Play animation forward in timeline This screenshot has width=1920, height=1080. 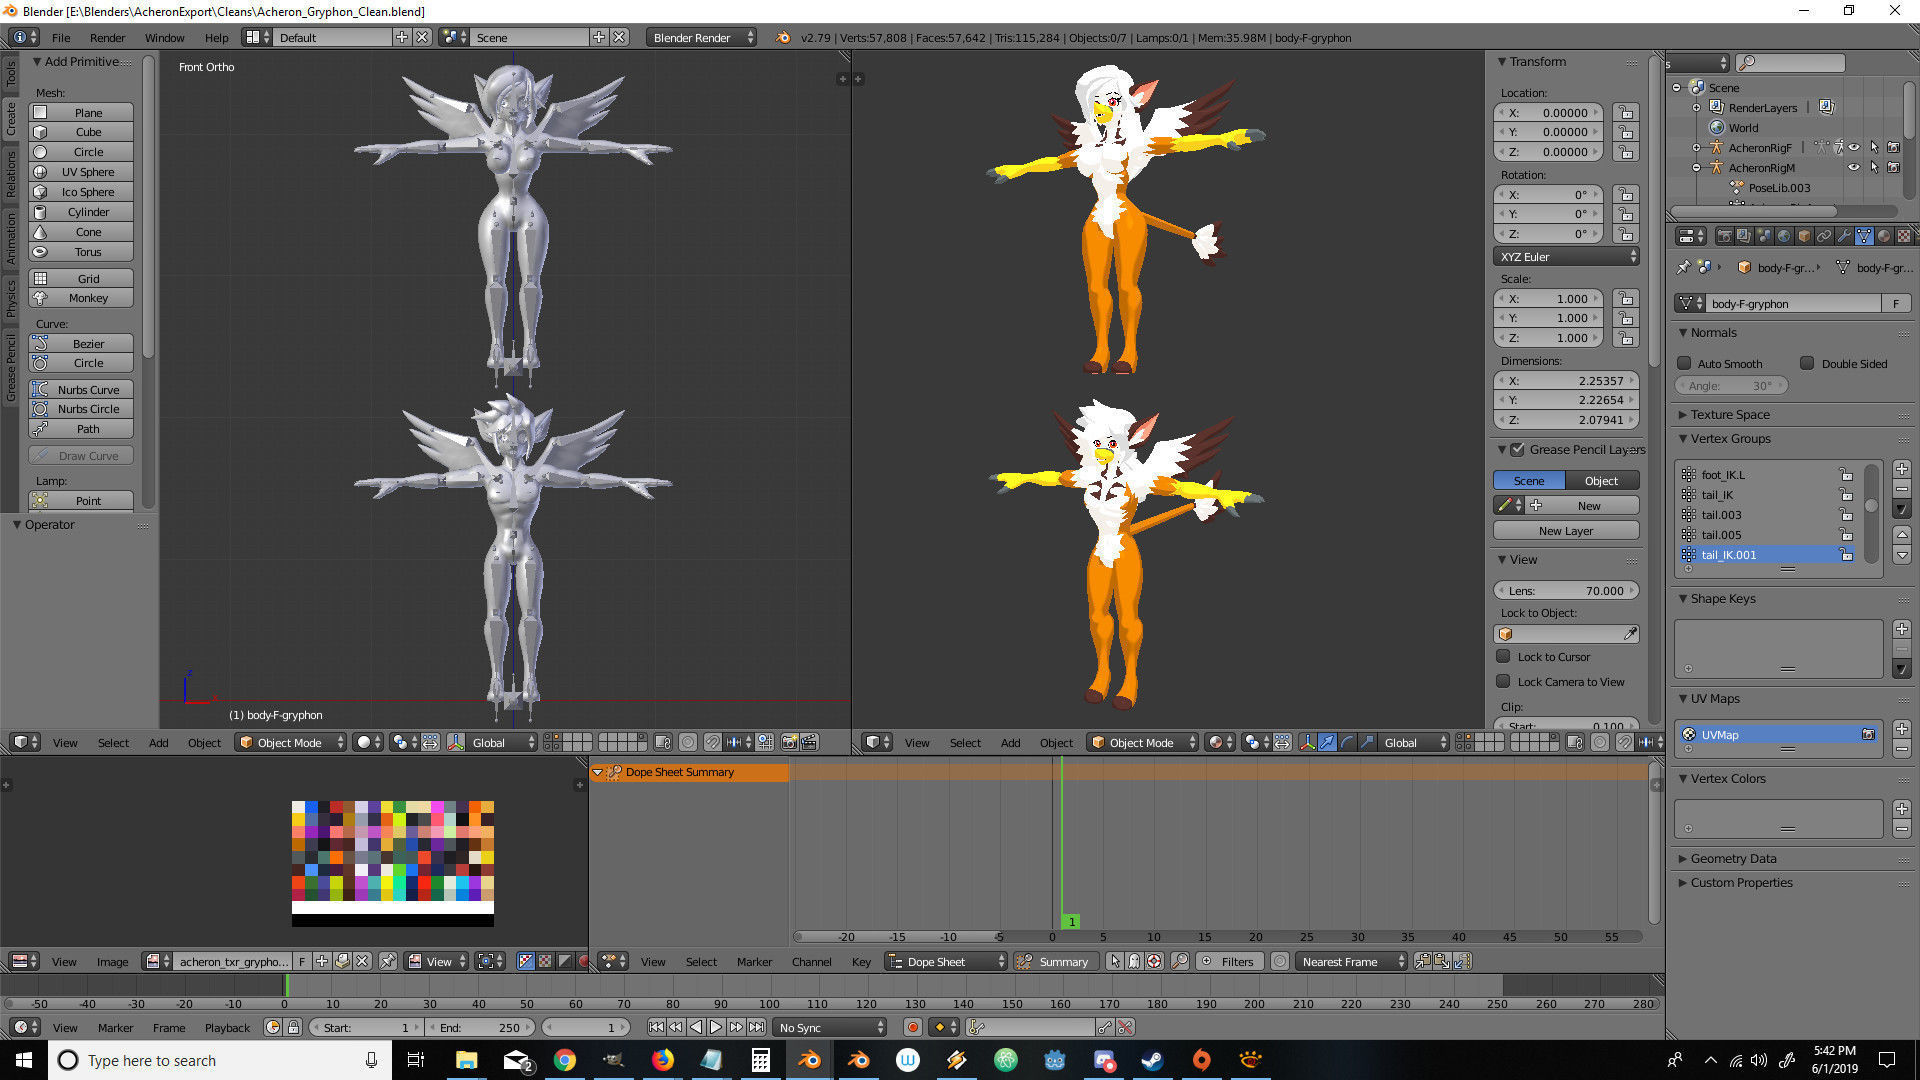(x=716, y=1027)
